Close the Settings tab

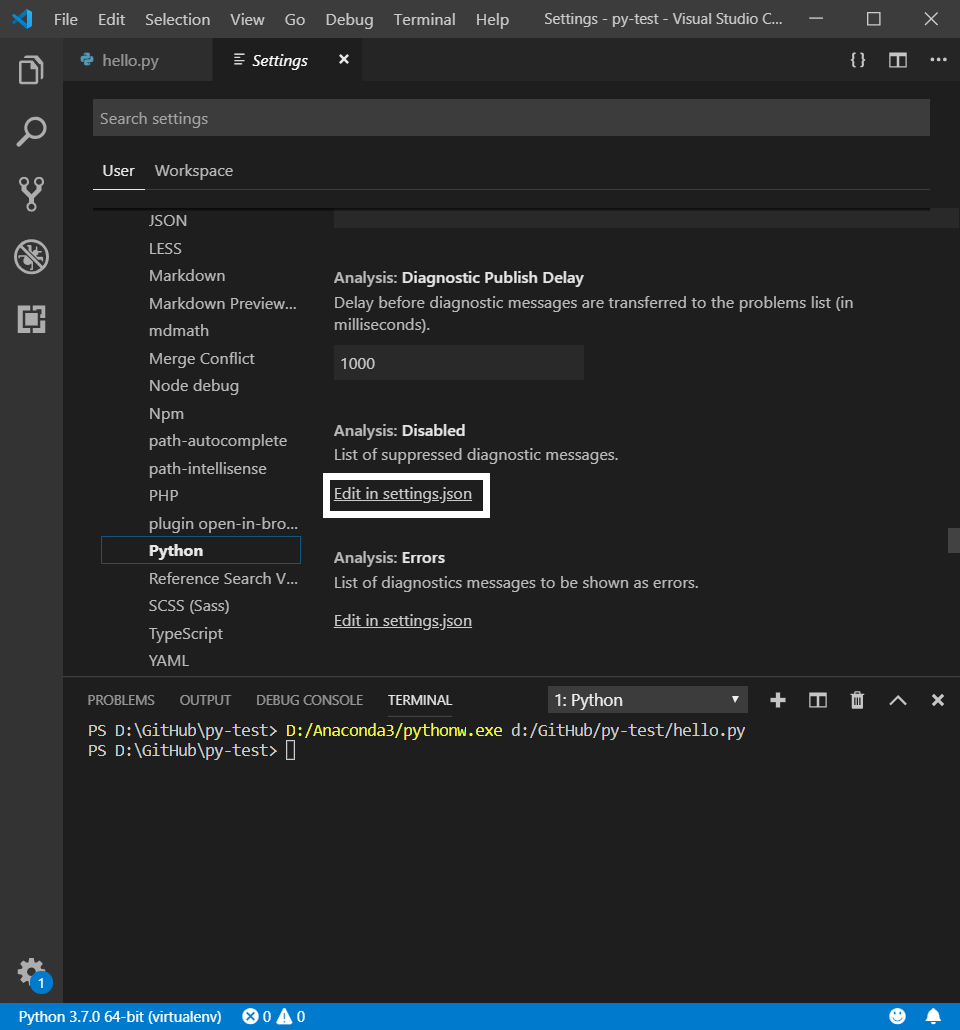tap(343, 60)
